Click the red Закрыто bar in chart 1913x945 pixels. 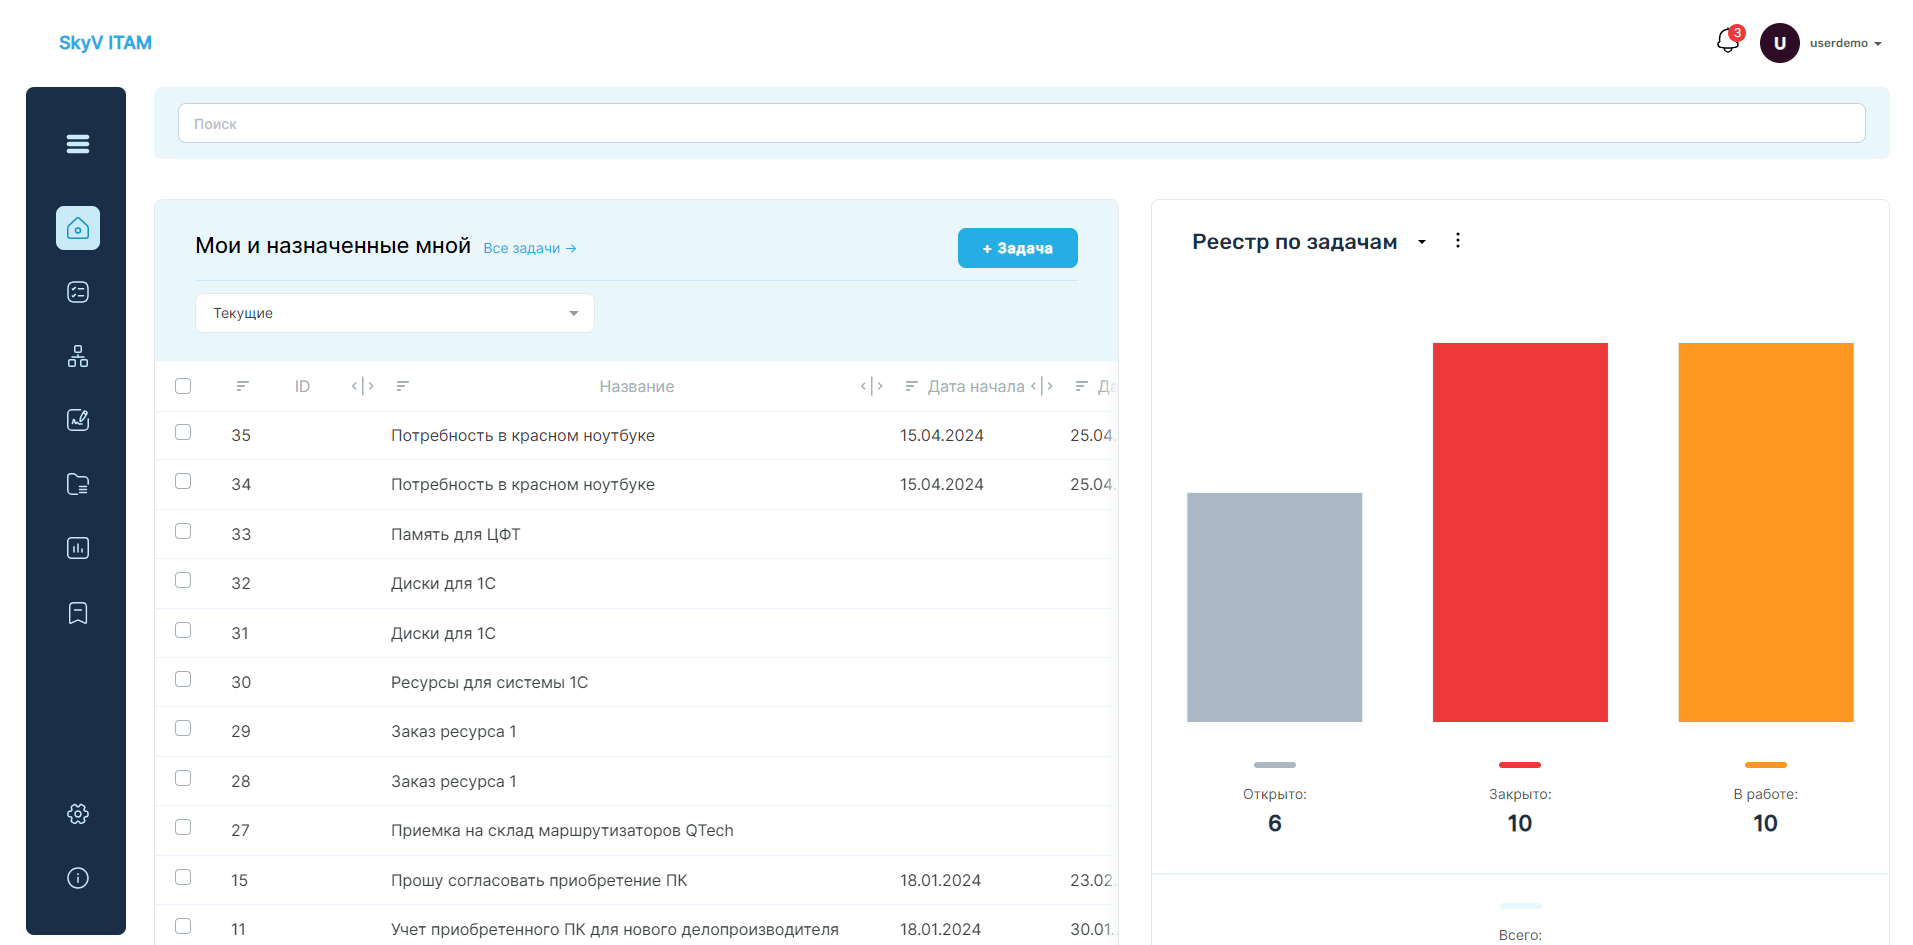1520,532
